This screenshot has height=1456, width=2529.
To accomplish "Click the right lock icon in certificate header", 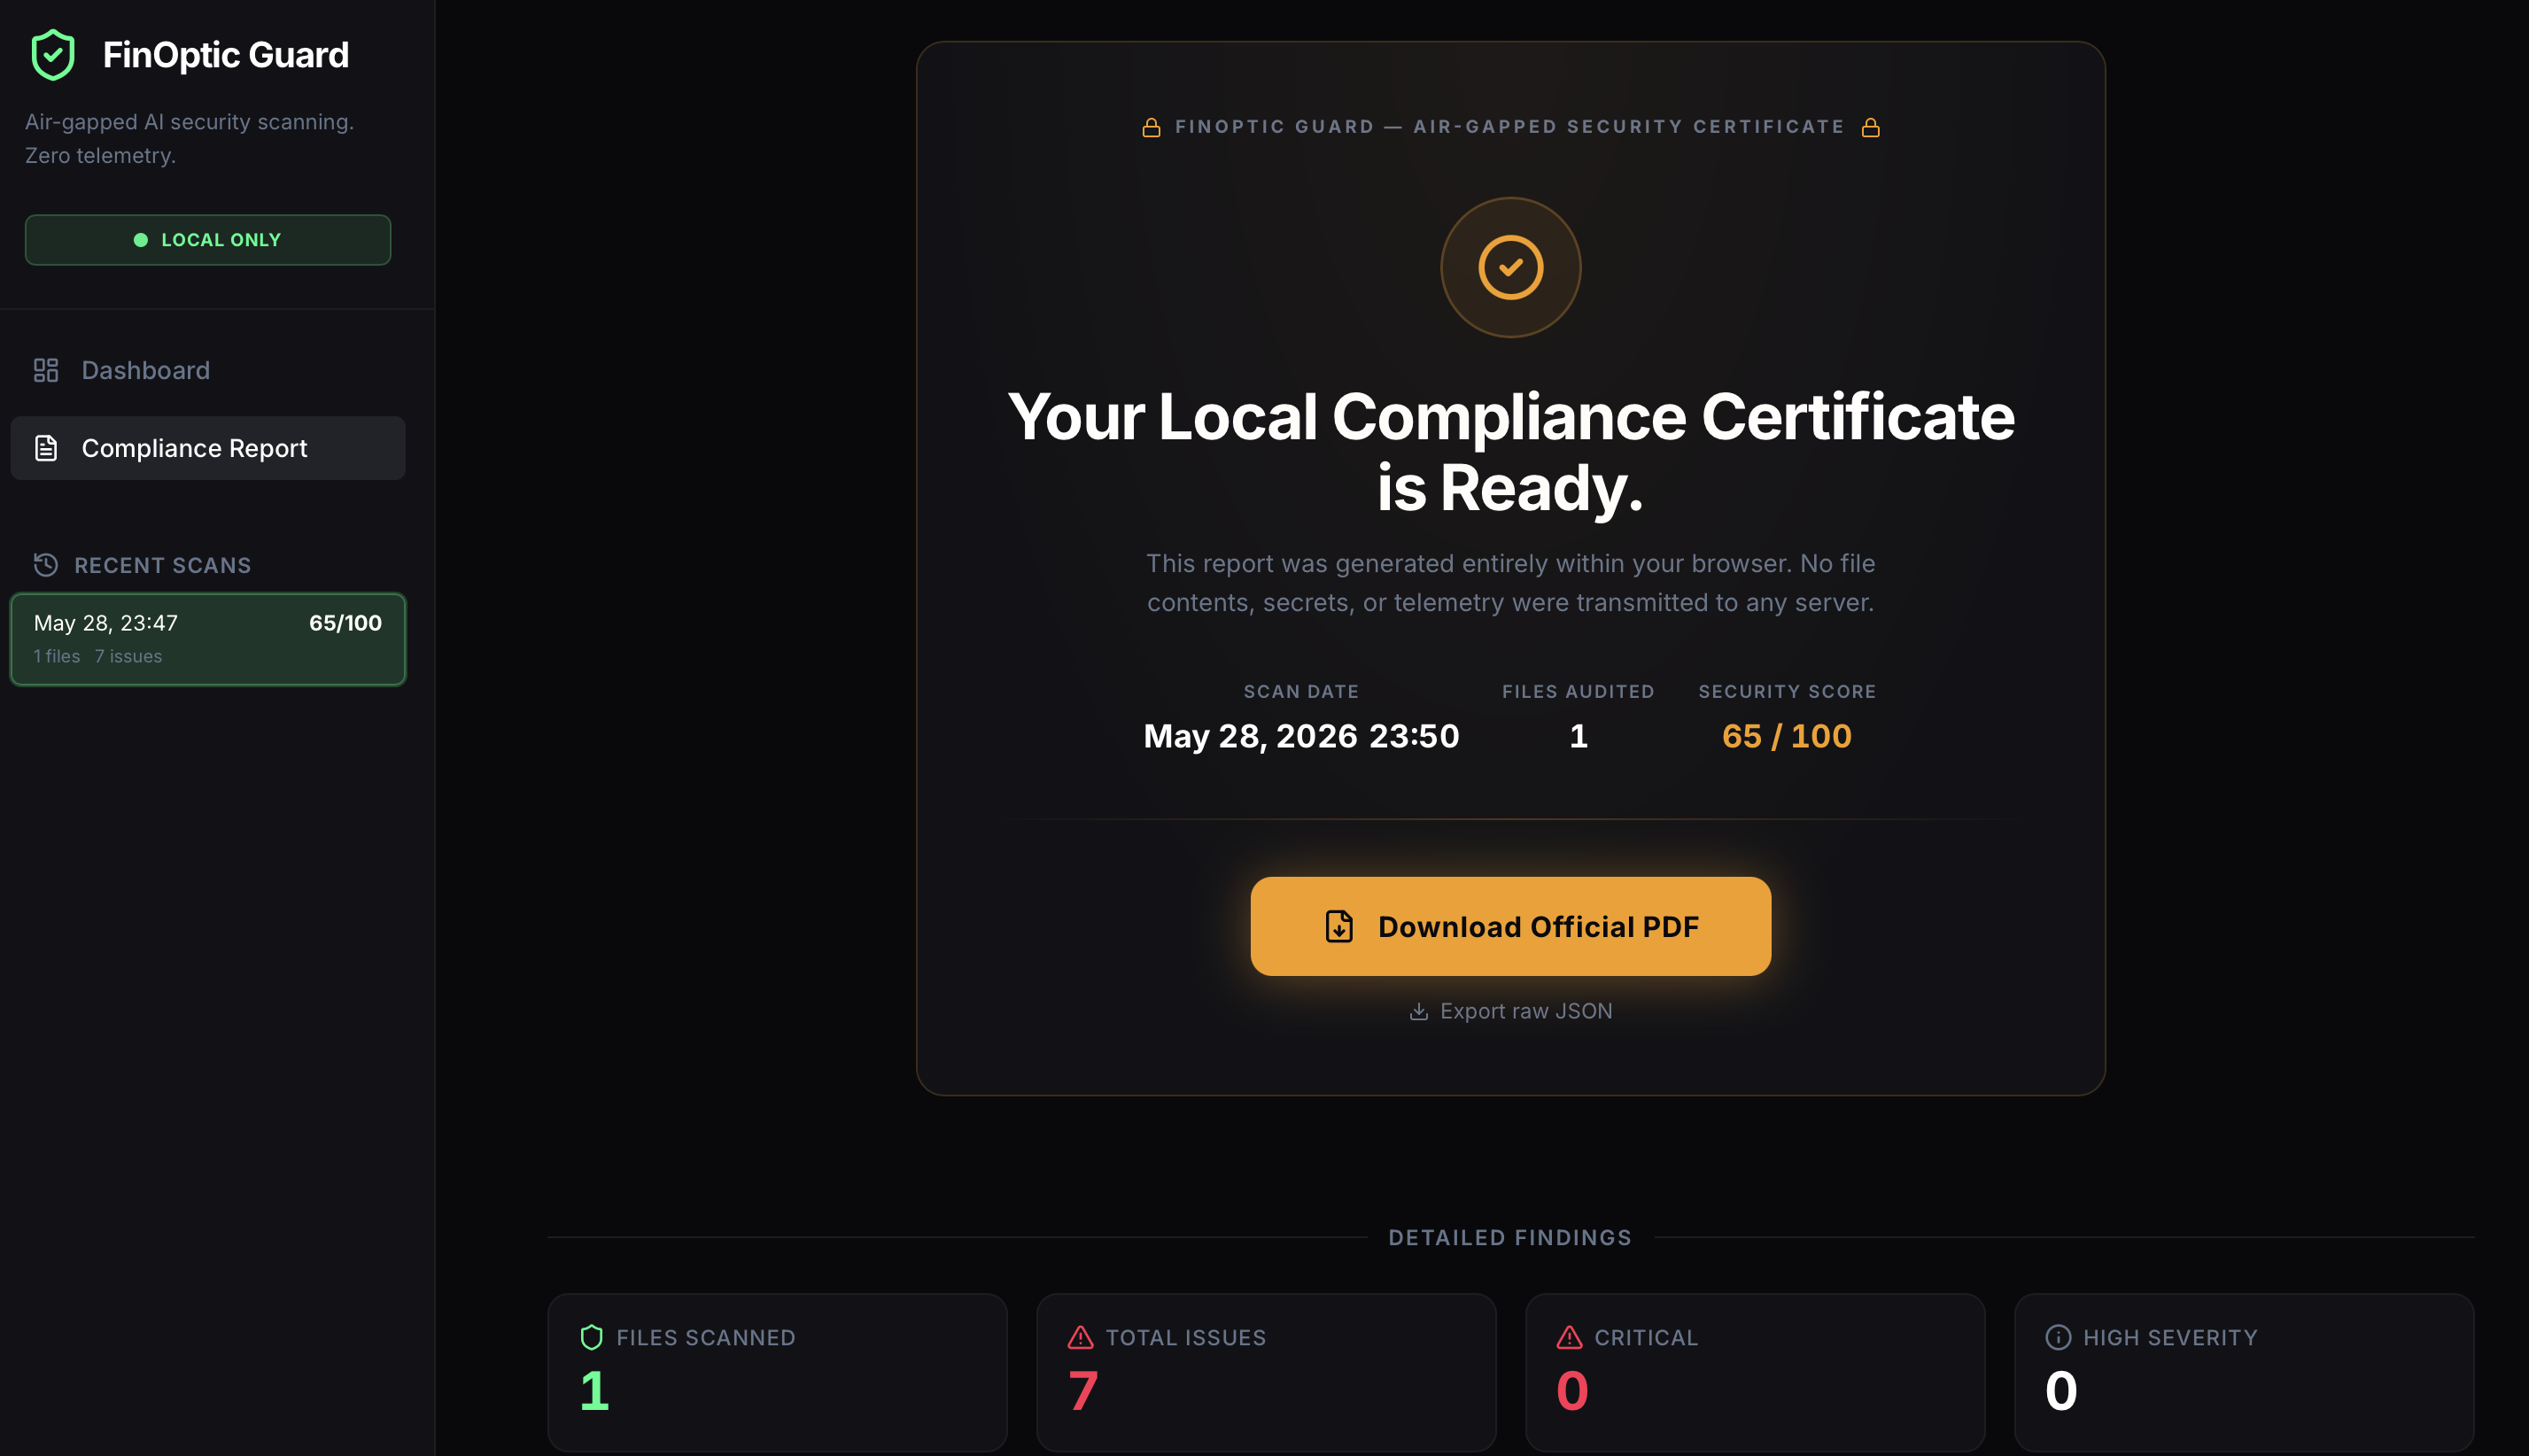I will point(1870,127).
